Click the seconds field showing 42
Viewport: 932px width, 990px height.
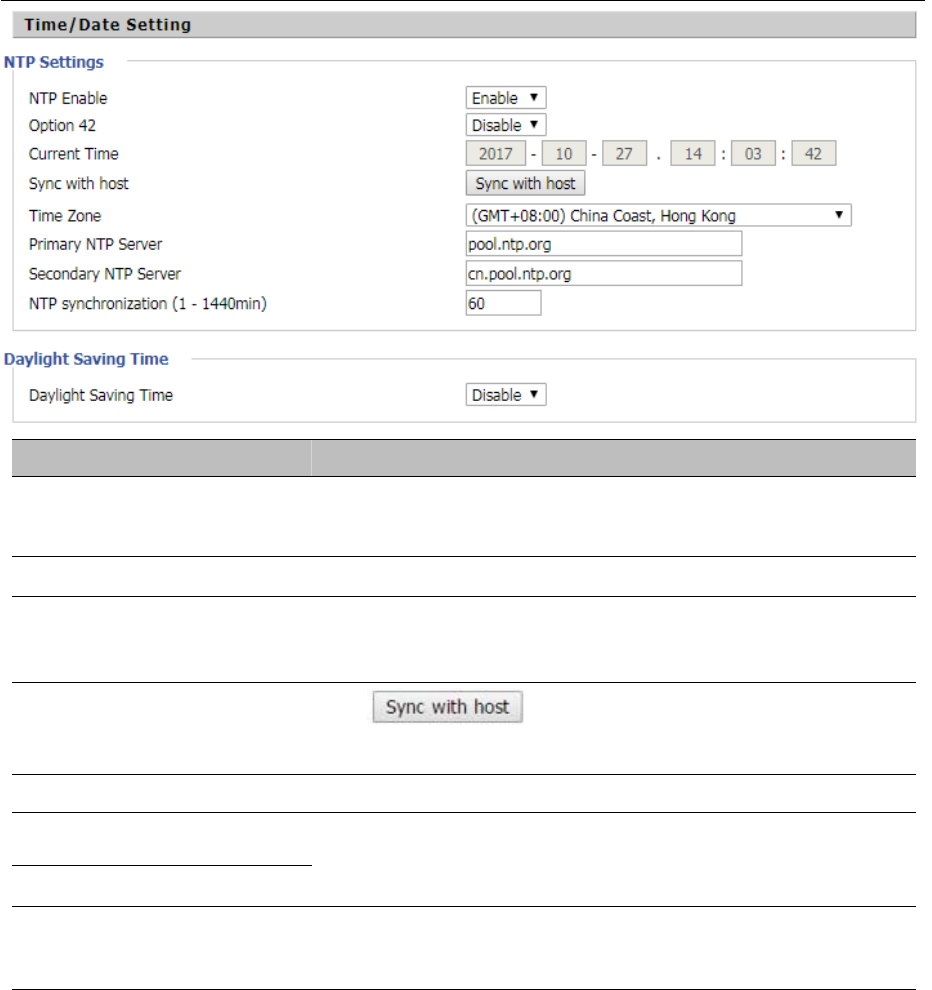(813, 155)
